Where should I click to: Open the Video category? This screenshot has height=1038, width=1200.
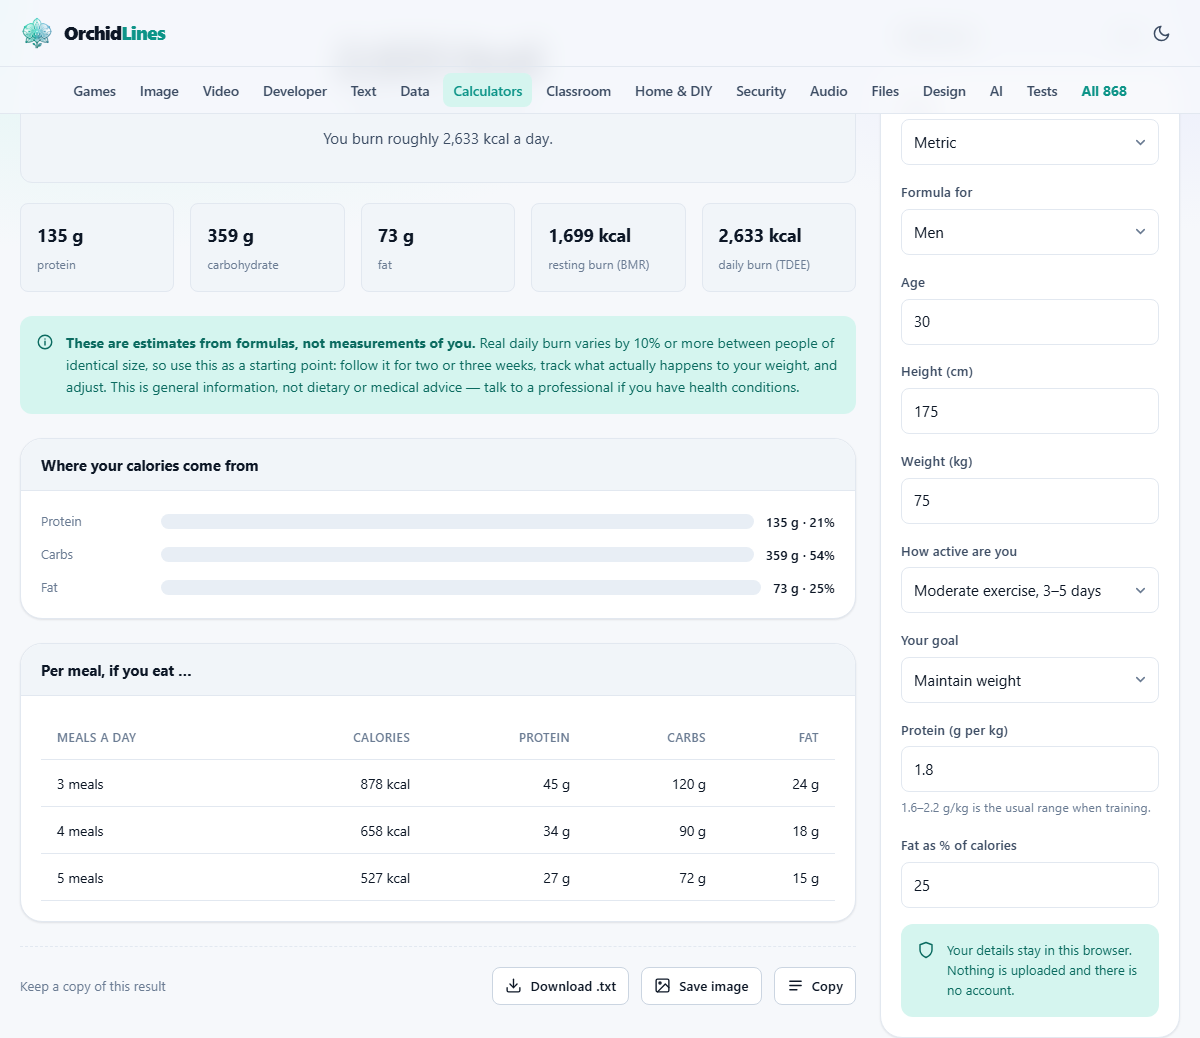221,91
